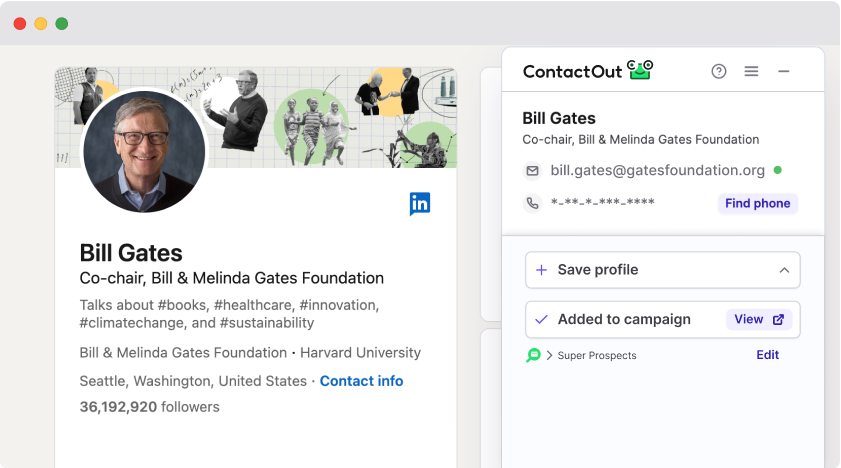Click the green email verified status dot
The height and width of the screenshot is (468, 841).
(x=778, y=171)
